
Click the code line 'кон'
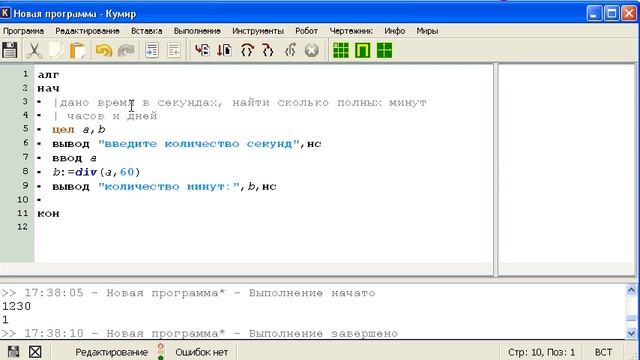[x=49, y=213]
